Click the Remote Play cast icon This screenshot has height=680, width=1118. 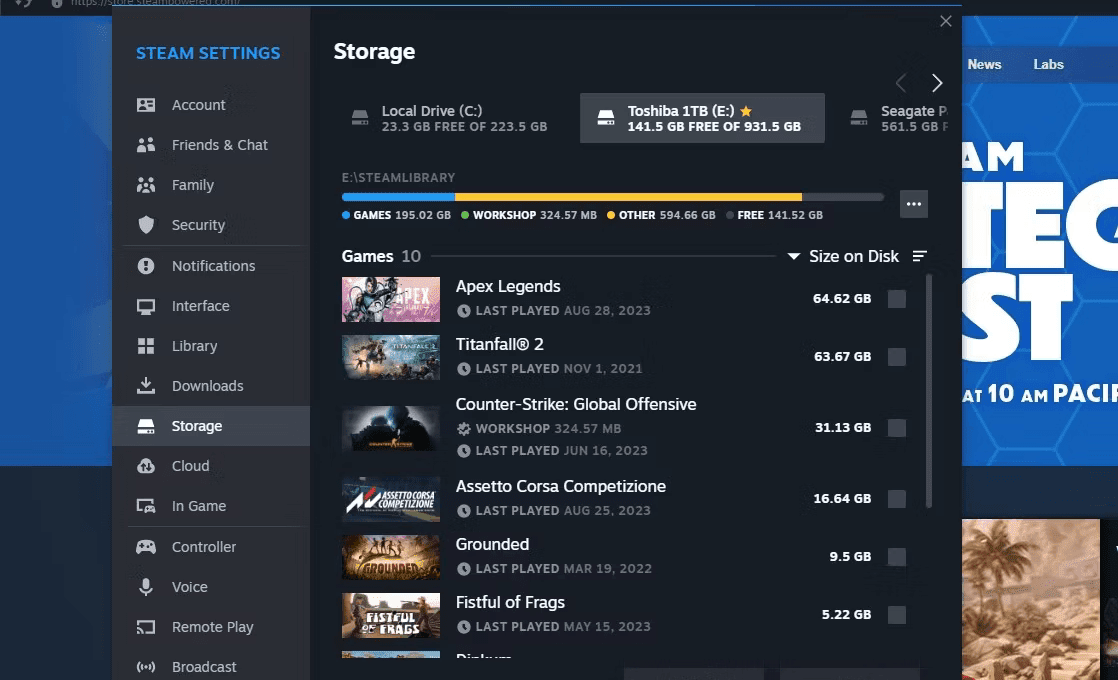pos(145,627)
